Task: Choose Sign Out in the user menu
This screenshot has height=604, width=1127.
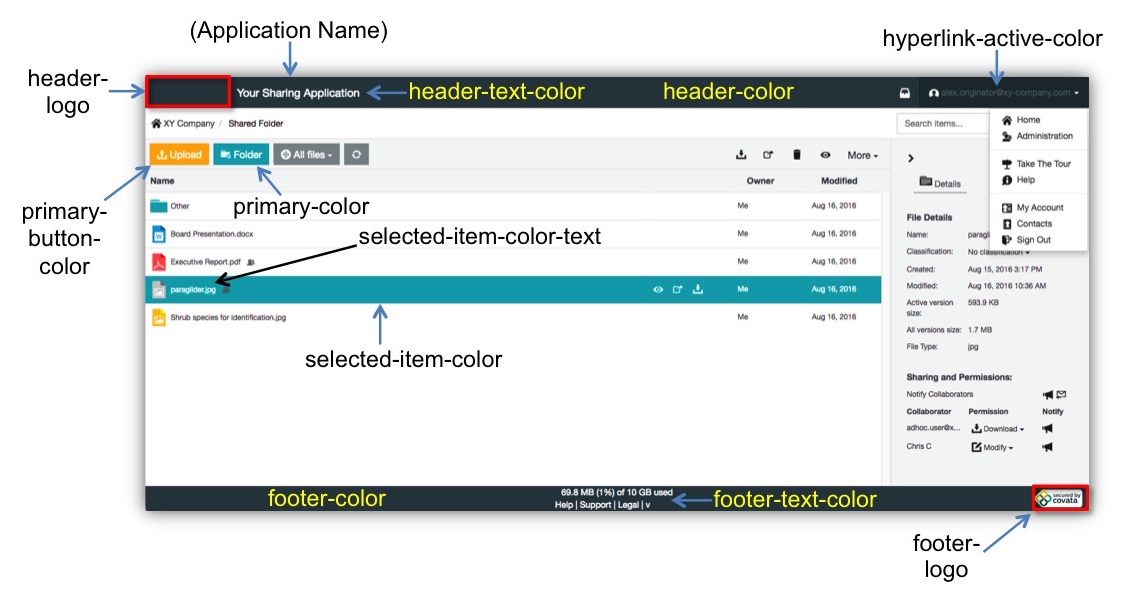Action: (1033, 240)
